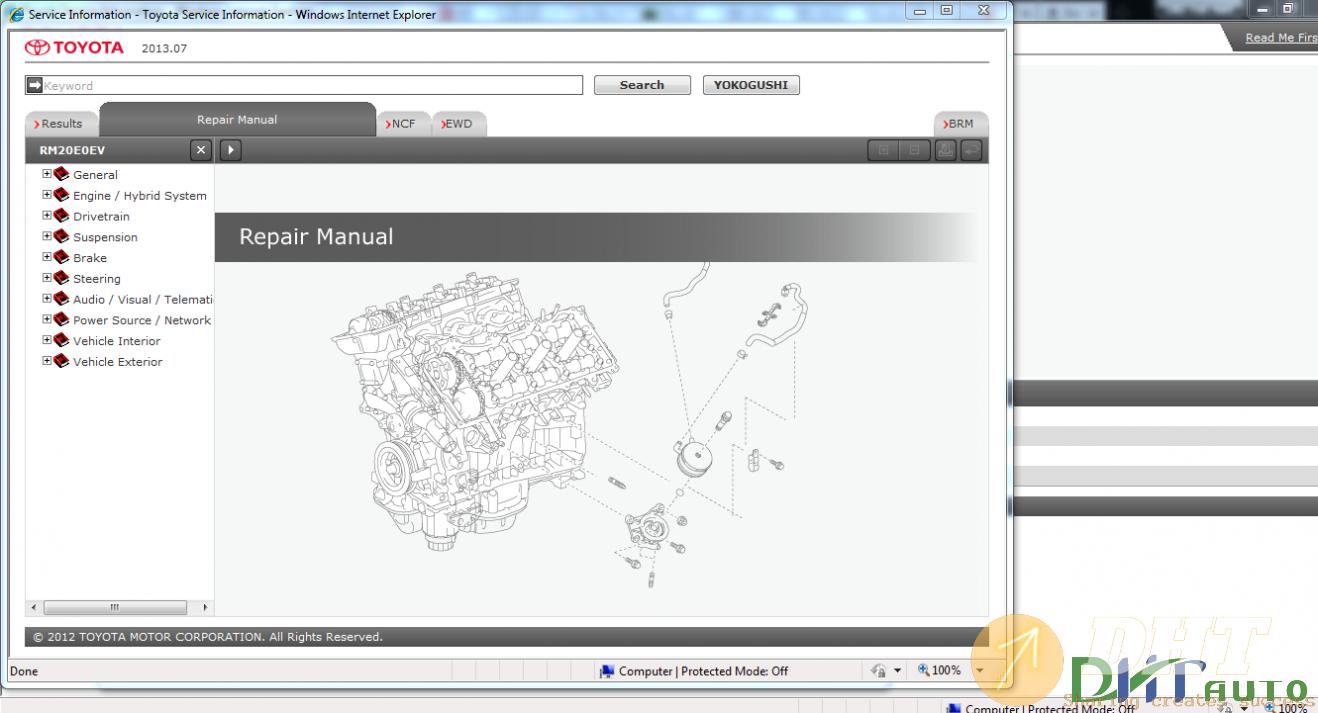
Task: Click the expand-all plus toolbar icon
Action: point(883,150)
